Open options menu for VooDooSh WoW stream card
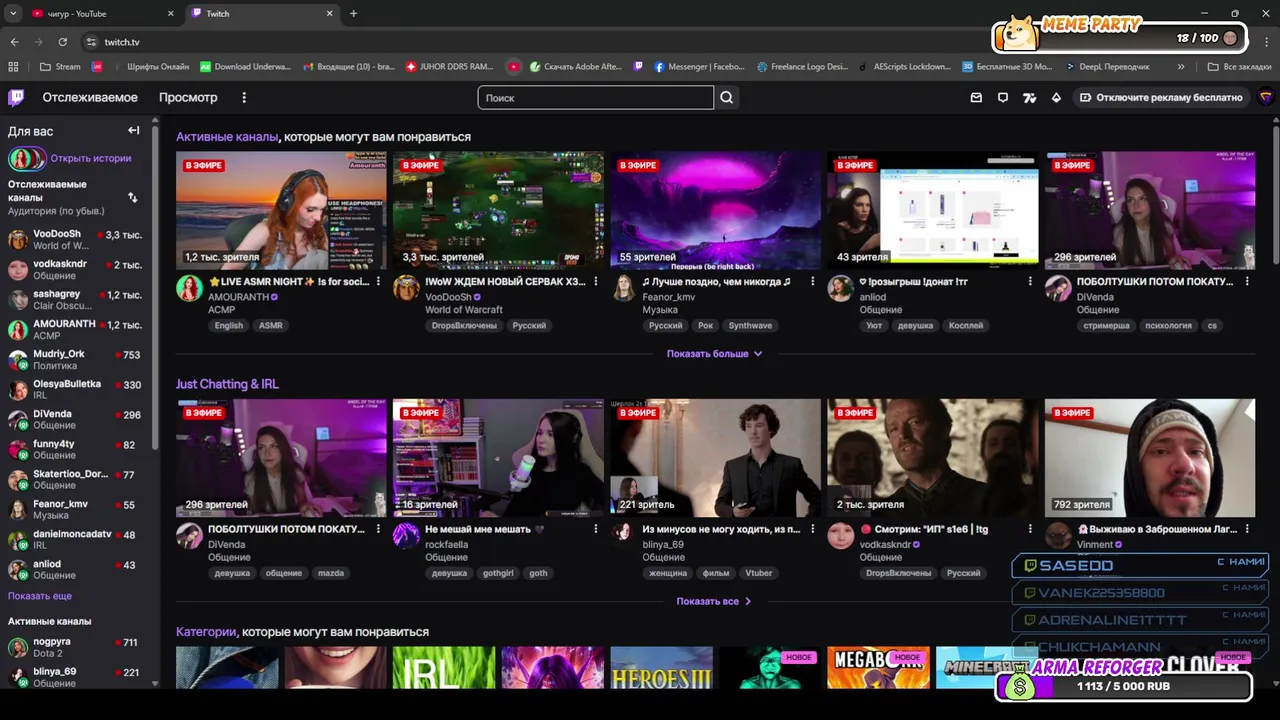This screenshot has height=720, width=1280. (x=595, y=282)
